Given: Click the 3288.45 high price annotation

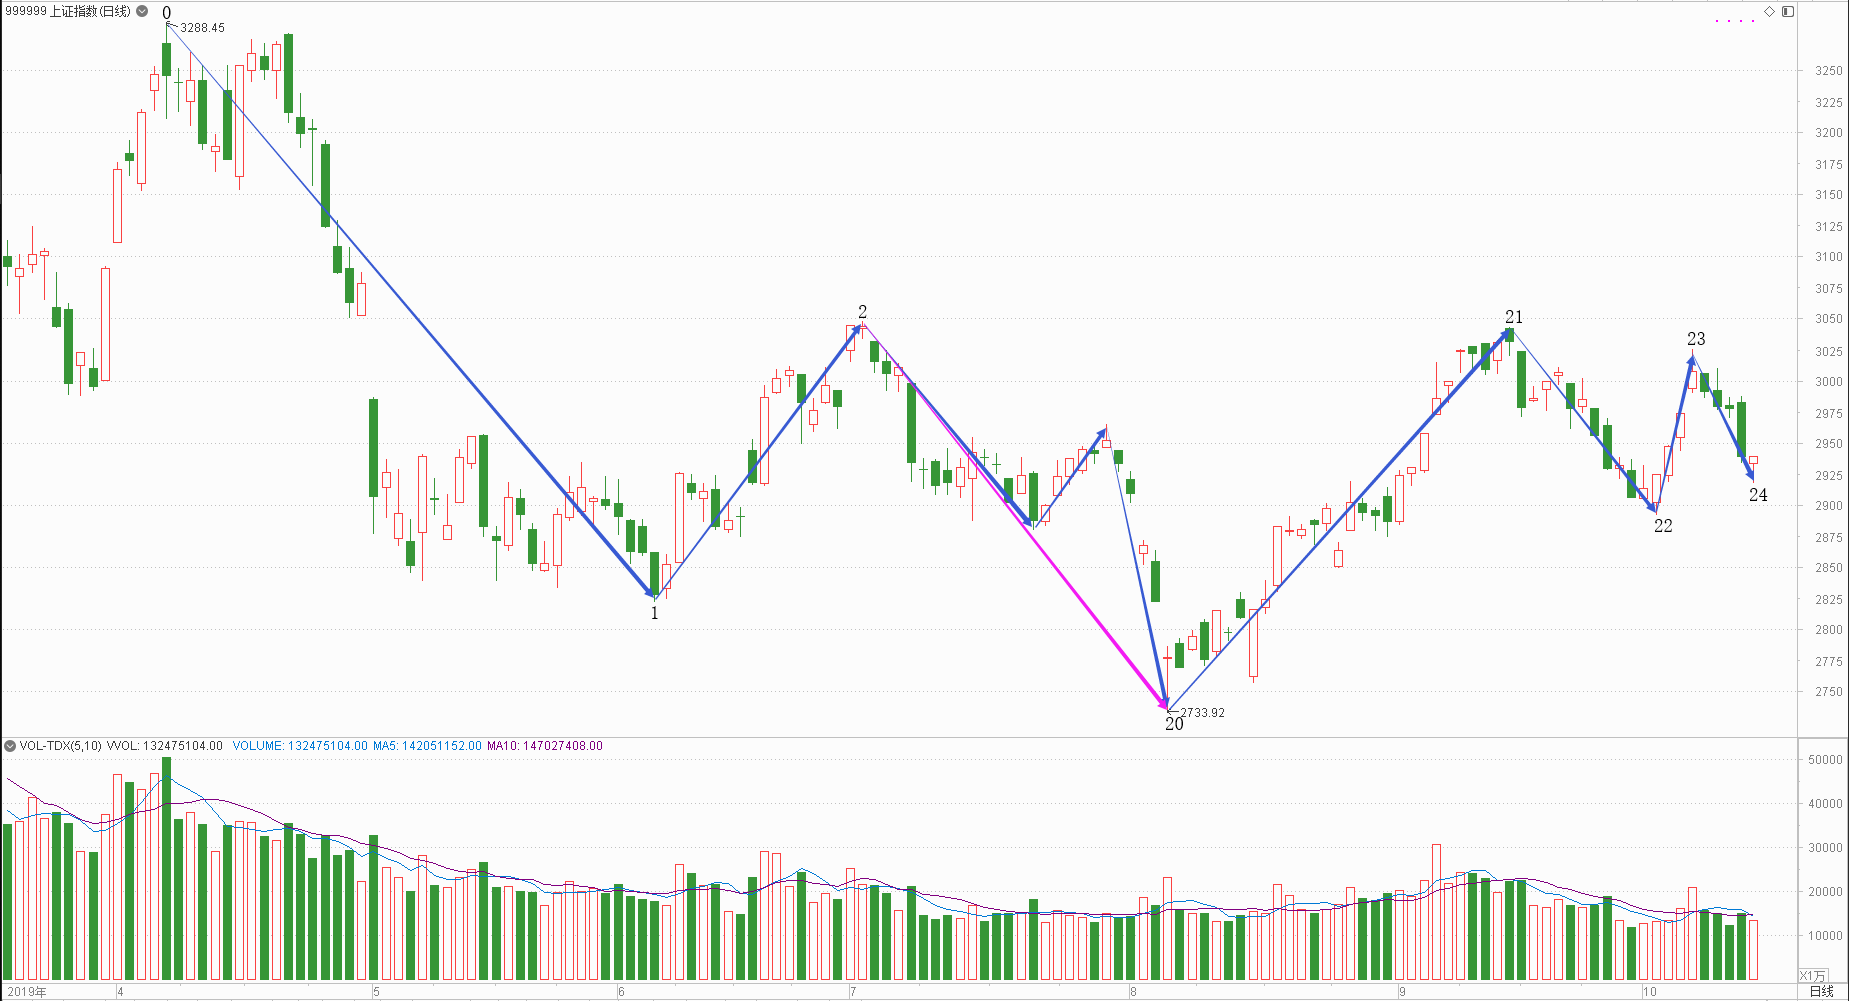Looking at the screenshot, I should coord(202,28).
